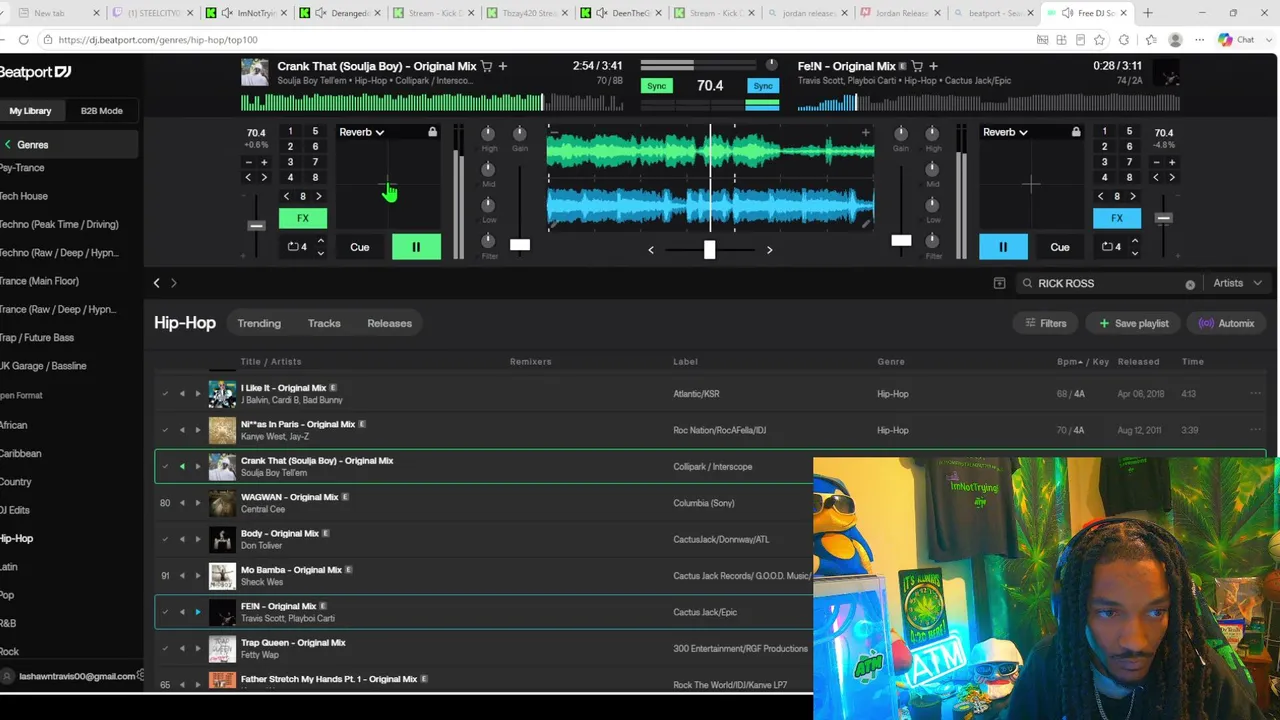Switch to B2B Mode
Viewport: 1280px width, 720px height.
(x=102, y=111)
